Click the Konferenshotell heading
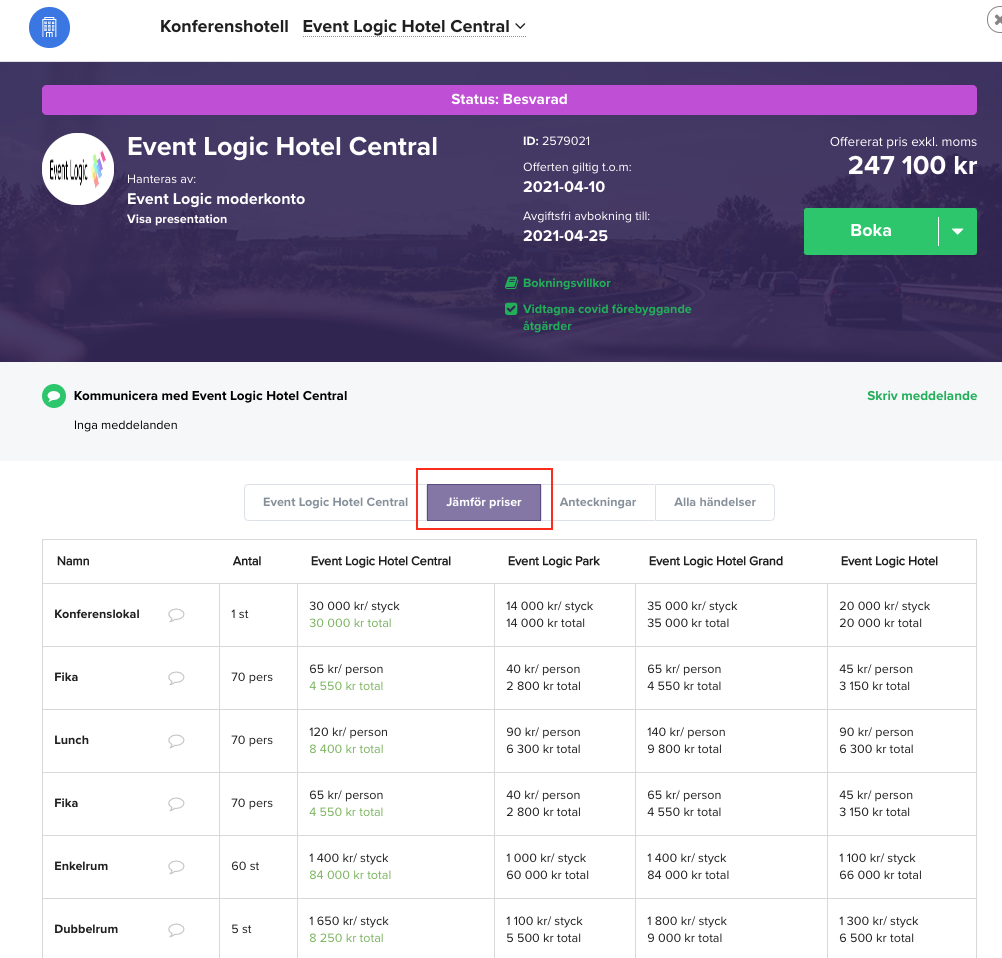1002x958 pixels. 224,26
